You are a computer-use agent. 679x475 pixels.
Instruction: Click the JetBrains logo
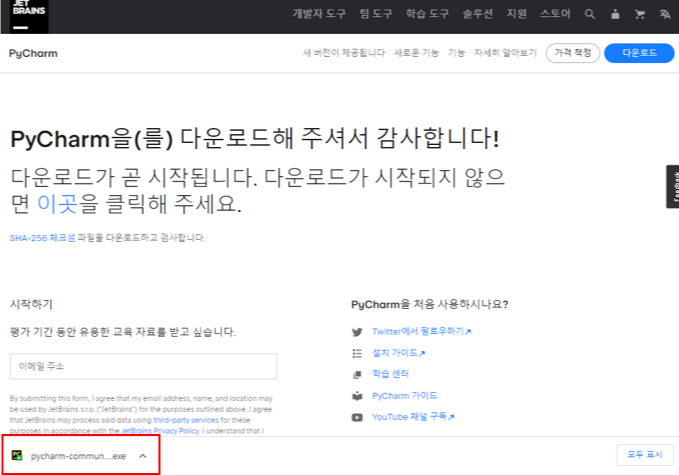pyautogui.click(x=29, y=16)
